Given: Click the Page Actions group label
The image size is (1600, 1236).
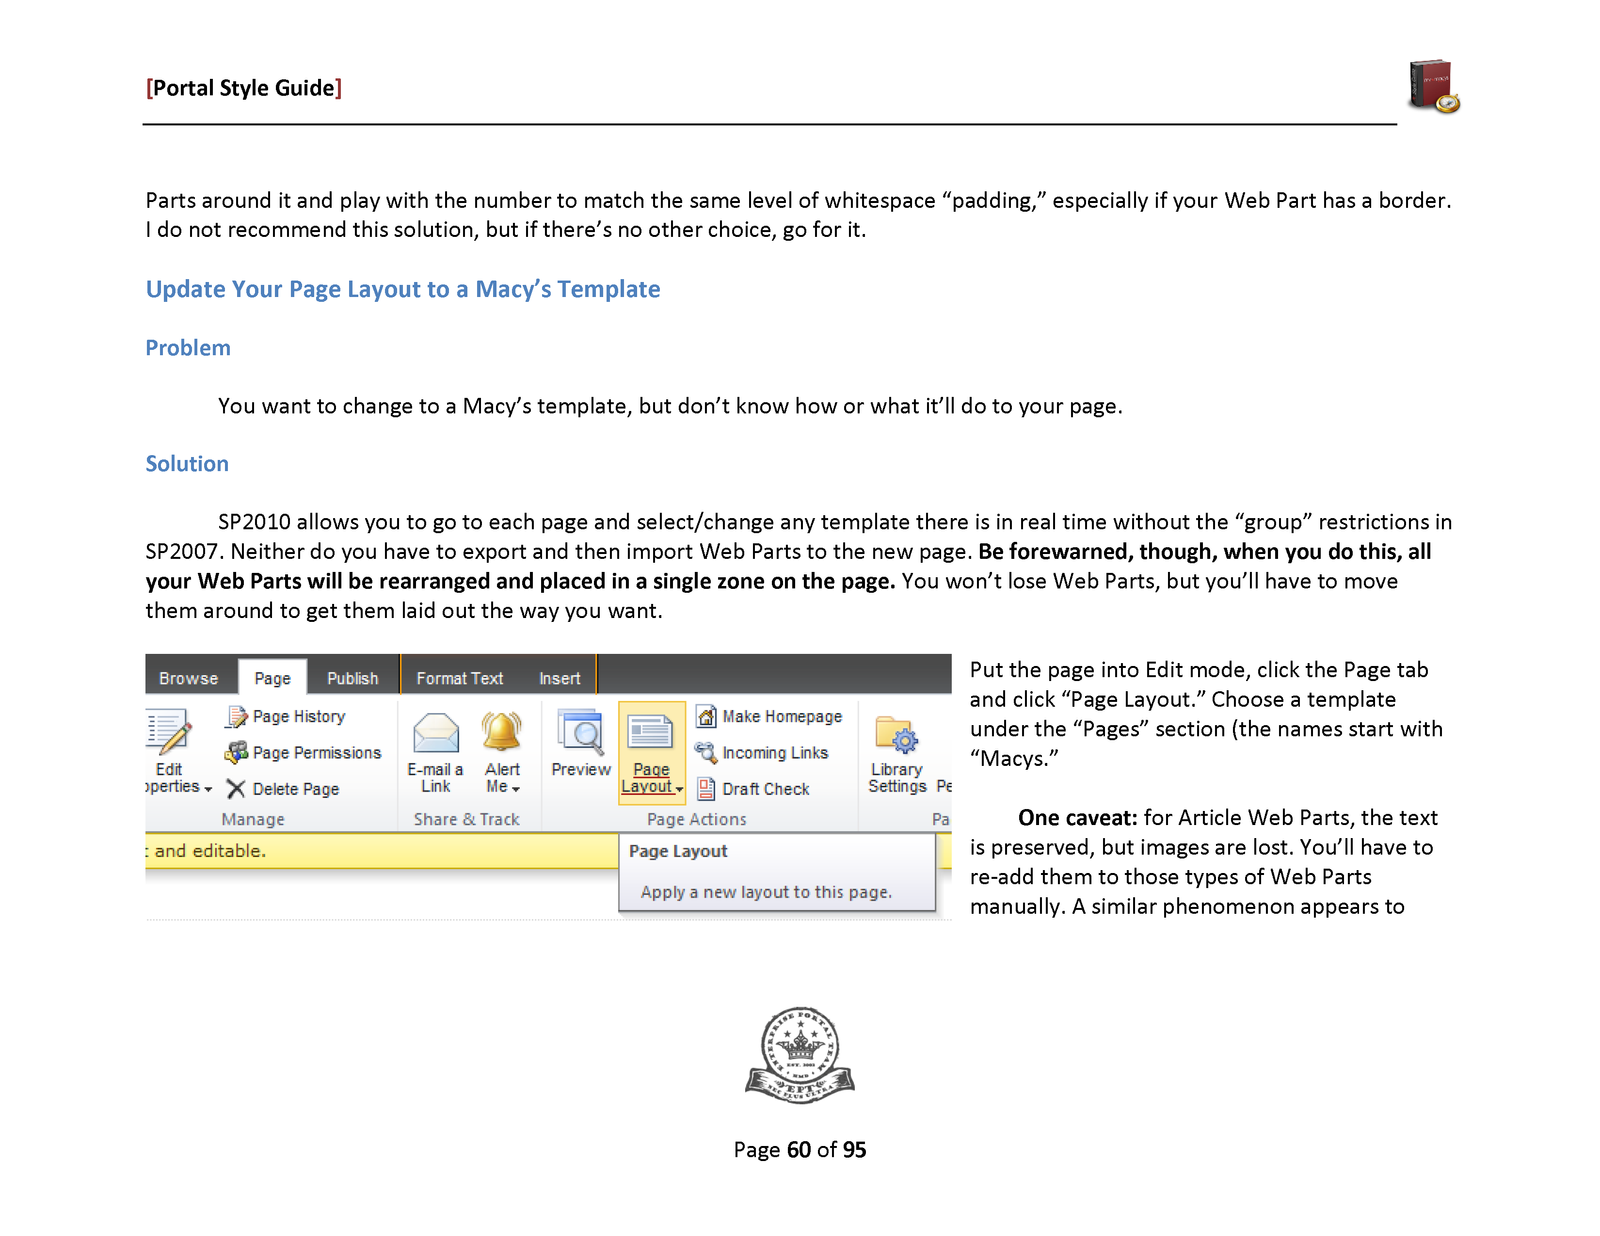Looking at the screenshot, I should [x=697, y=819].
